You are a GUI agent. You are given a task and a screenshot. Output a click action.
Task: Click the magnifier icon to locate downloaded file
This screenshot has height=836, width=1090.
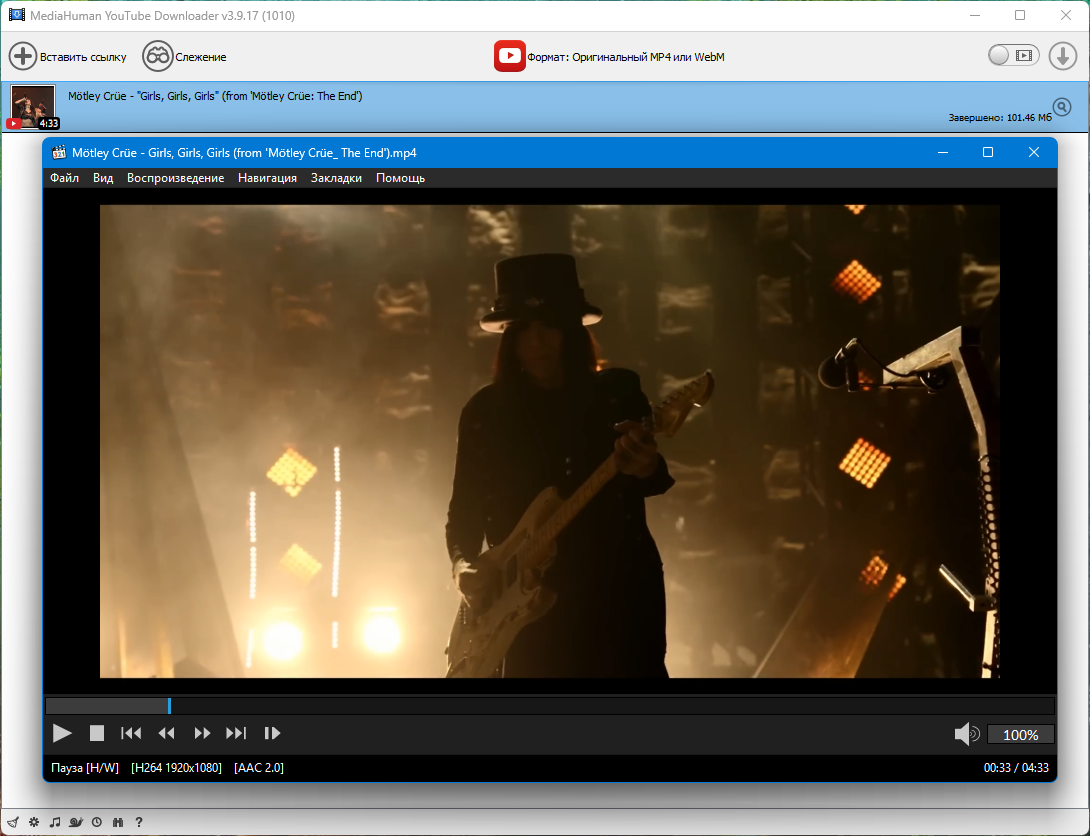coord(1062,107)
